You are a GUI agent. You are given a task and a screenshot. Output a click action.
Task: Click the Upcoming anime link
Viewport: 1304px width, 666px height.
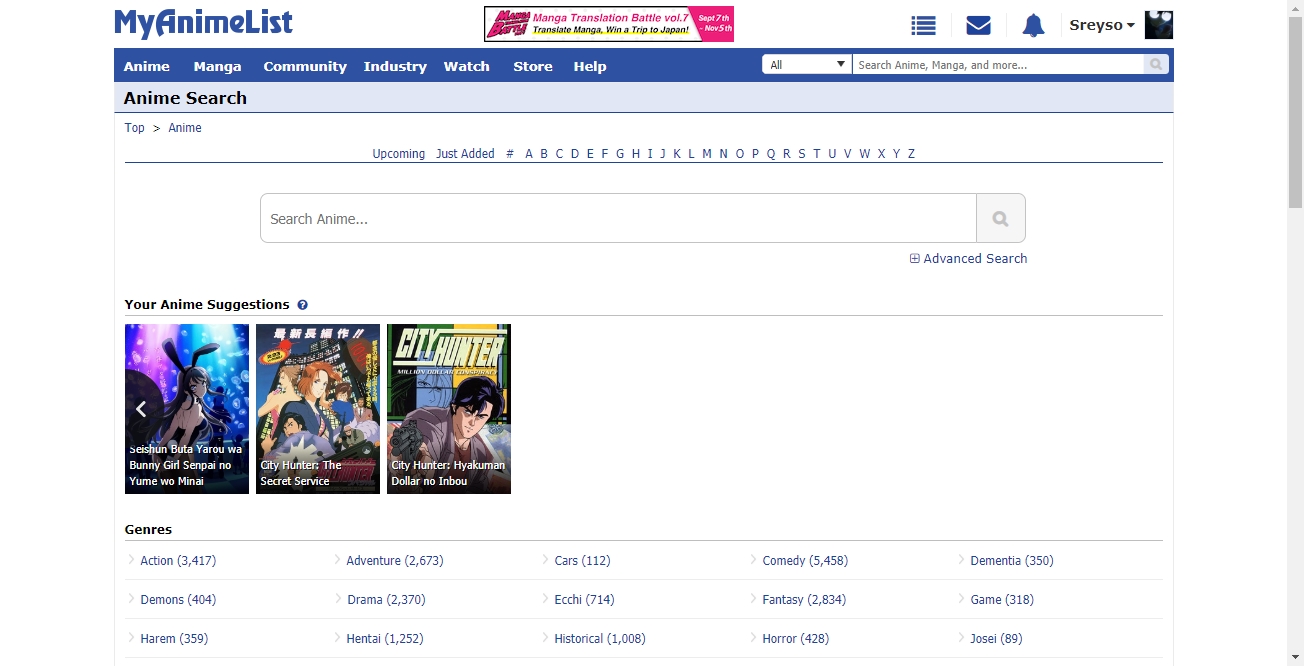click(x=398, y=154)
